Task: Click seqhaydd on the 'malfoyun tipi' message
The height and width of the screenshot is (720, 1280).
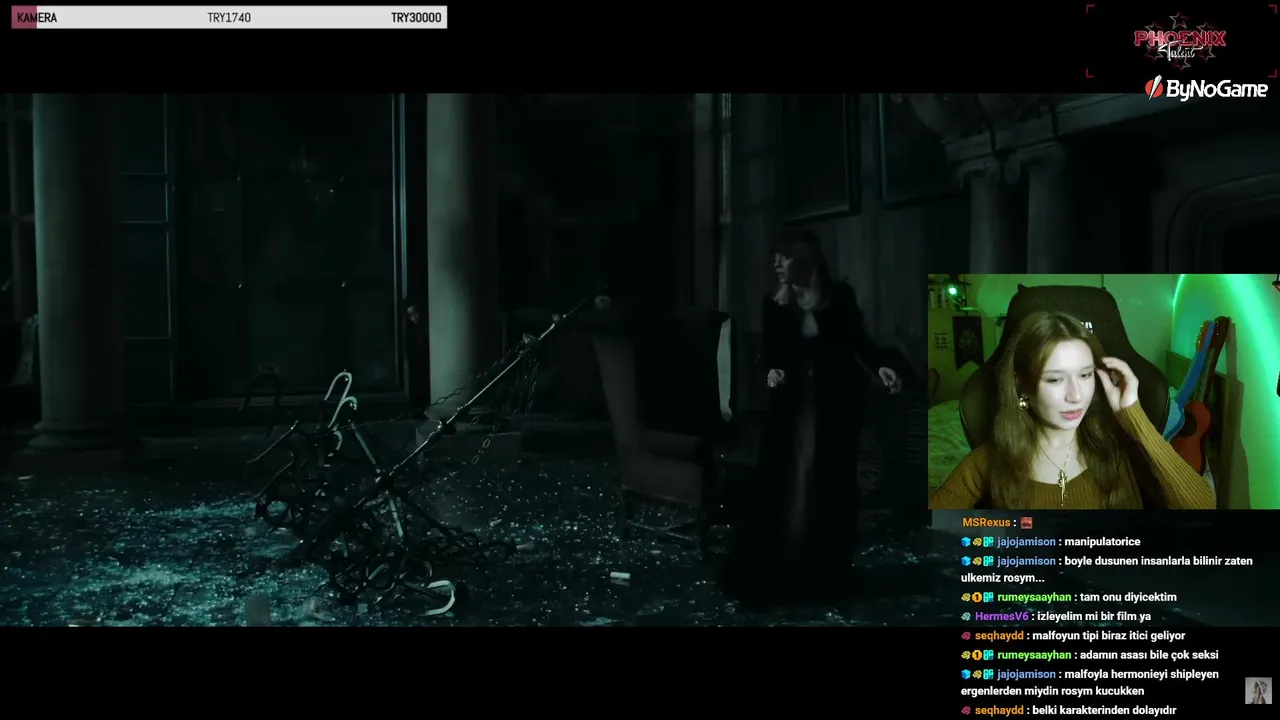Action: (999, 636)
